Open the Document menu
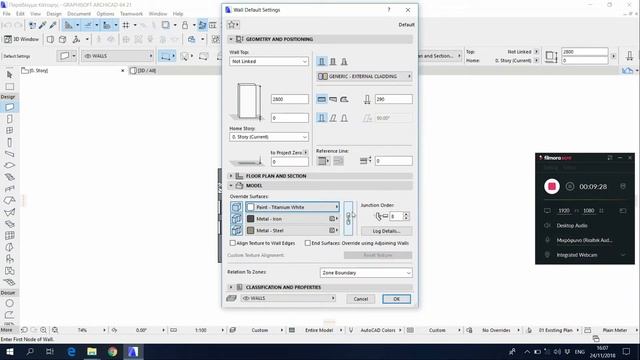The height and width of the screenshot is (360, 640). click(79, 14)
